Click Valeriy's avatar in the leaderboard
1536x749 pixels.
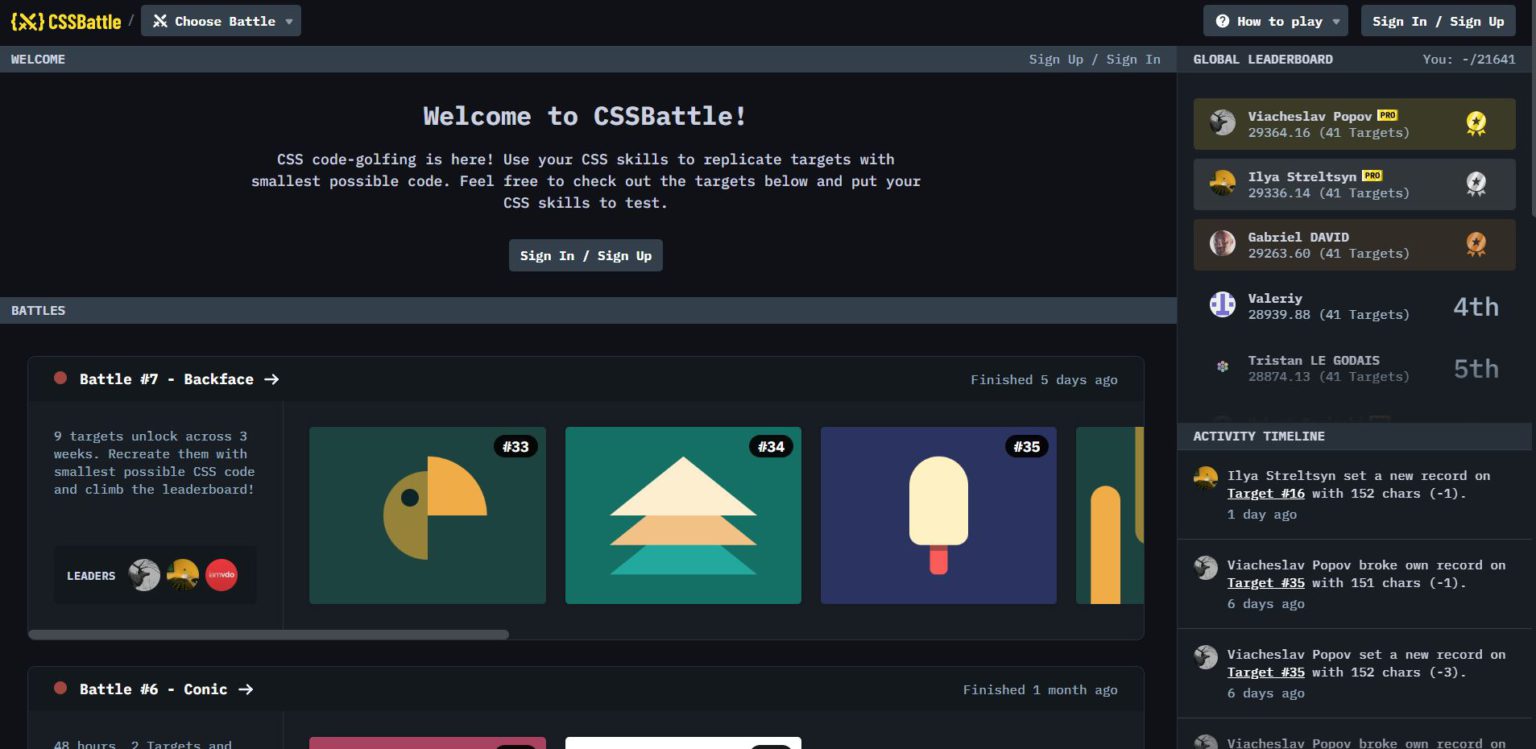tap(1222, 305)
